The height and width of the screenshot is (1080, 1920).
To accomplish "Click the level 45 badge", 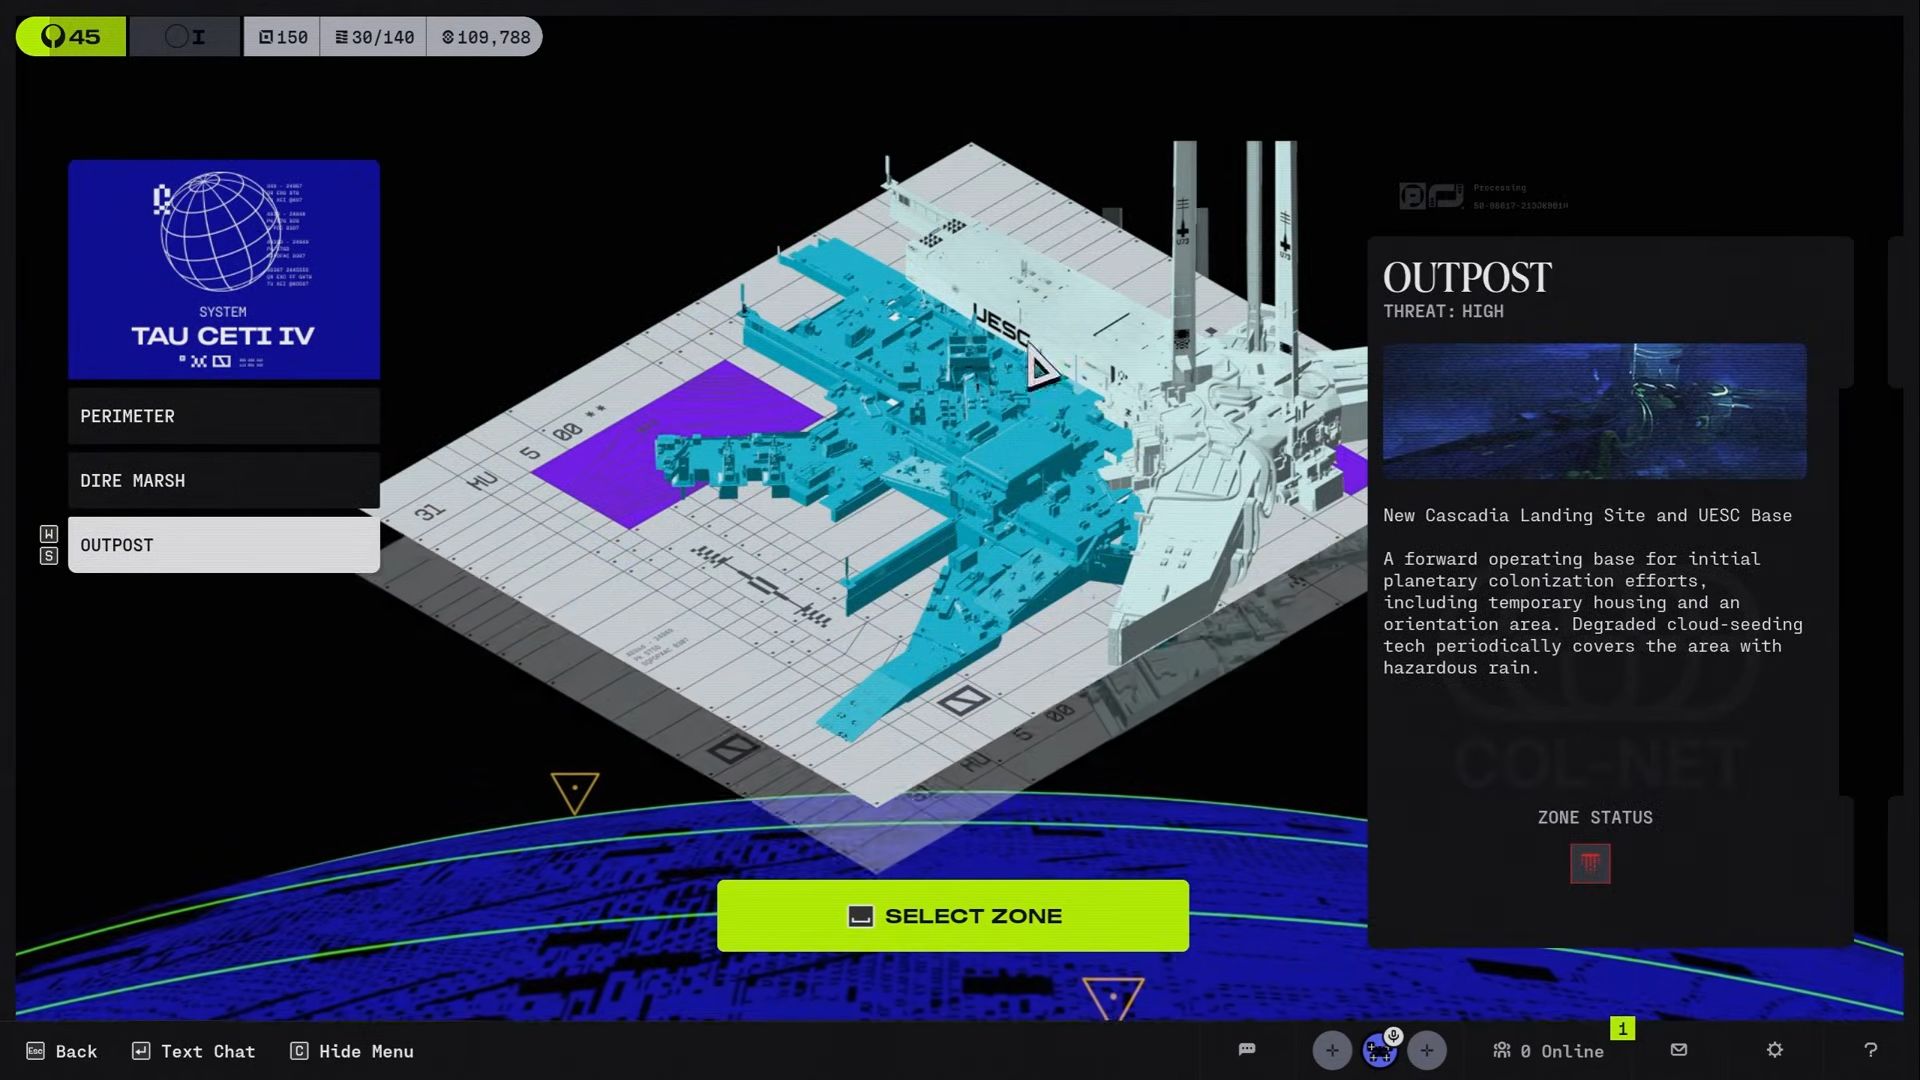I will (71, 37).
